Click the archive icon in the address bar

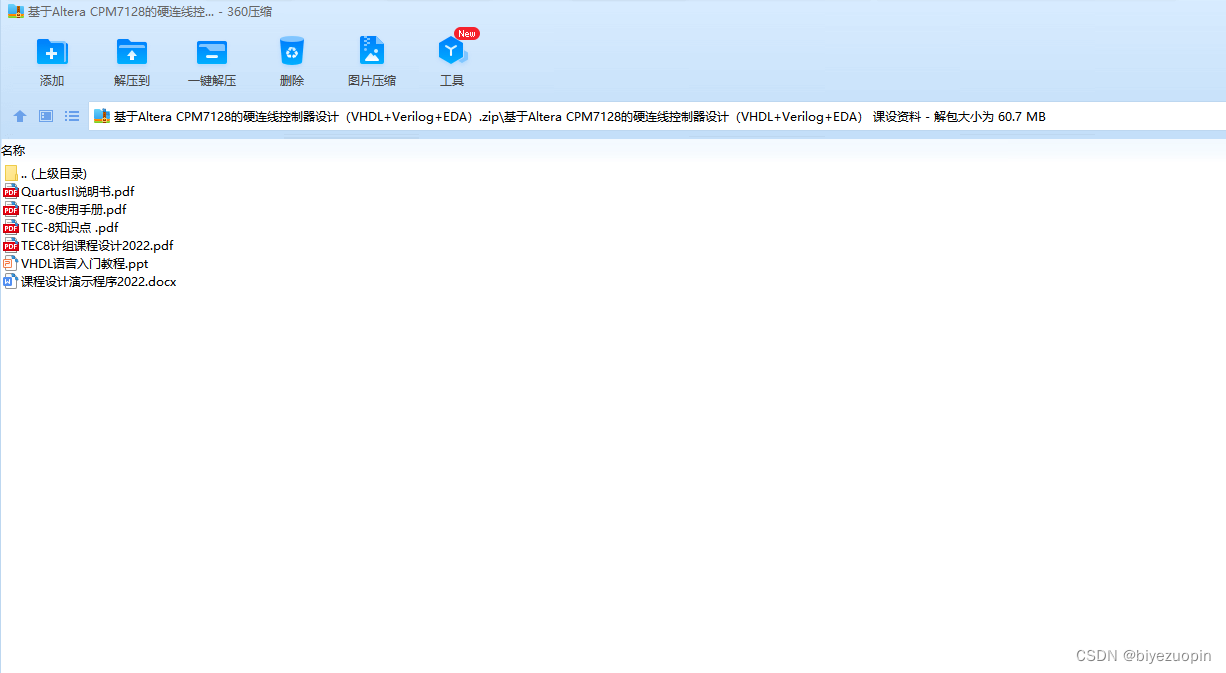pos(101,117)
